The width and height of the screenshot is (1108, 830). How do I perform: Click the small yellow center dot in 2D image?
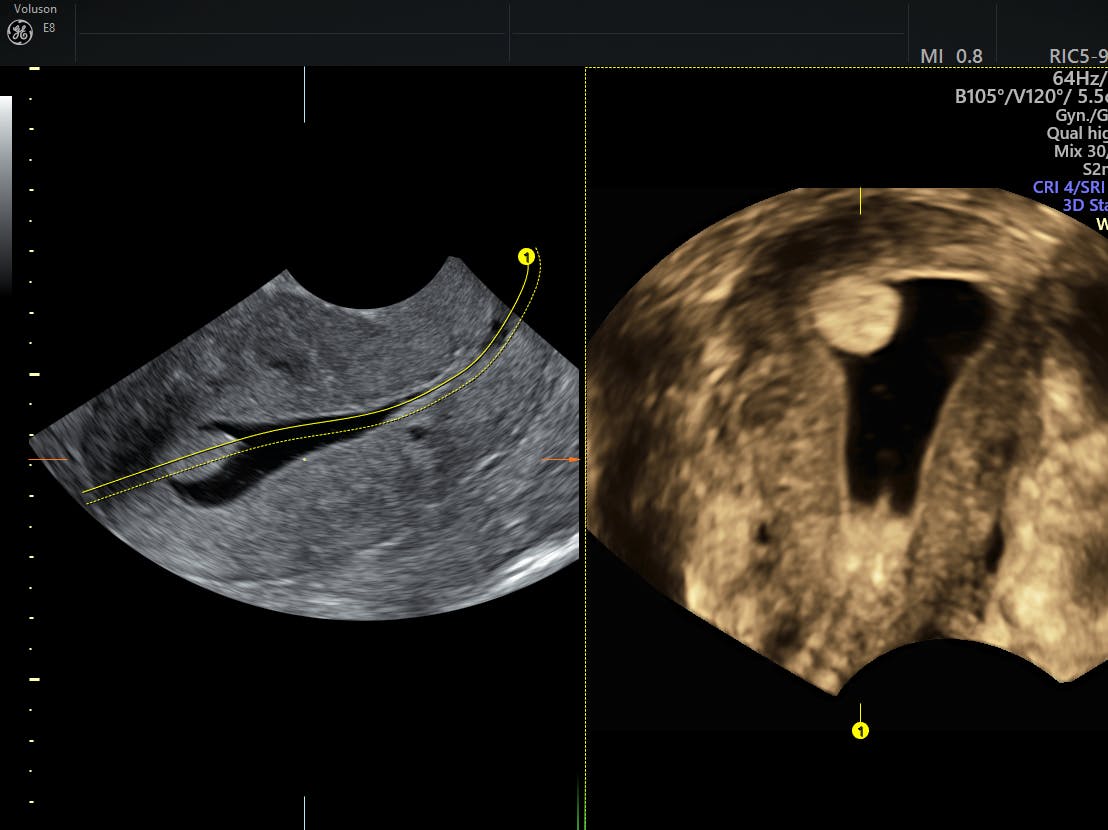point(304,460)
